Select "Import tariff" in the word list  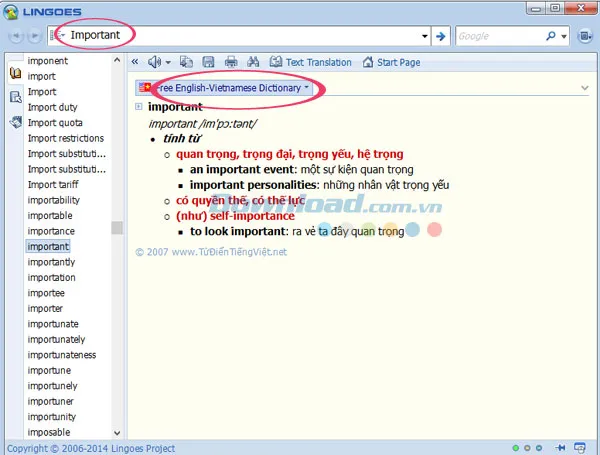(56, 184)
